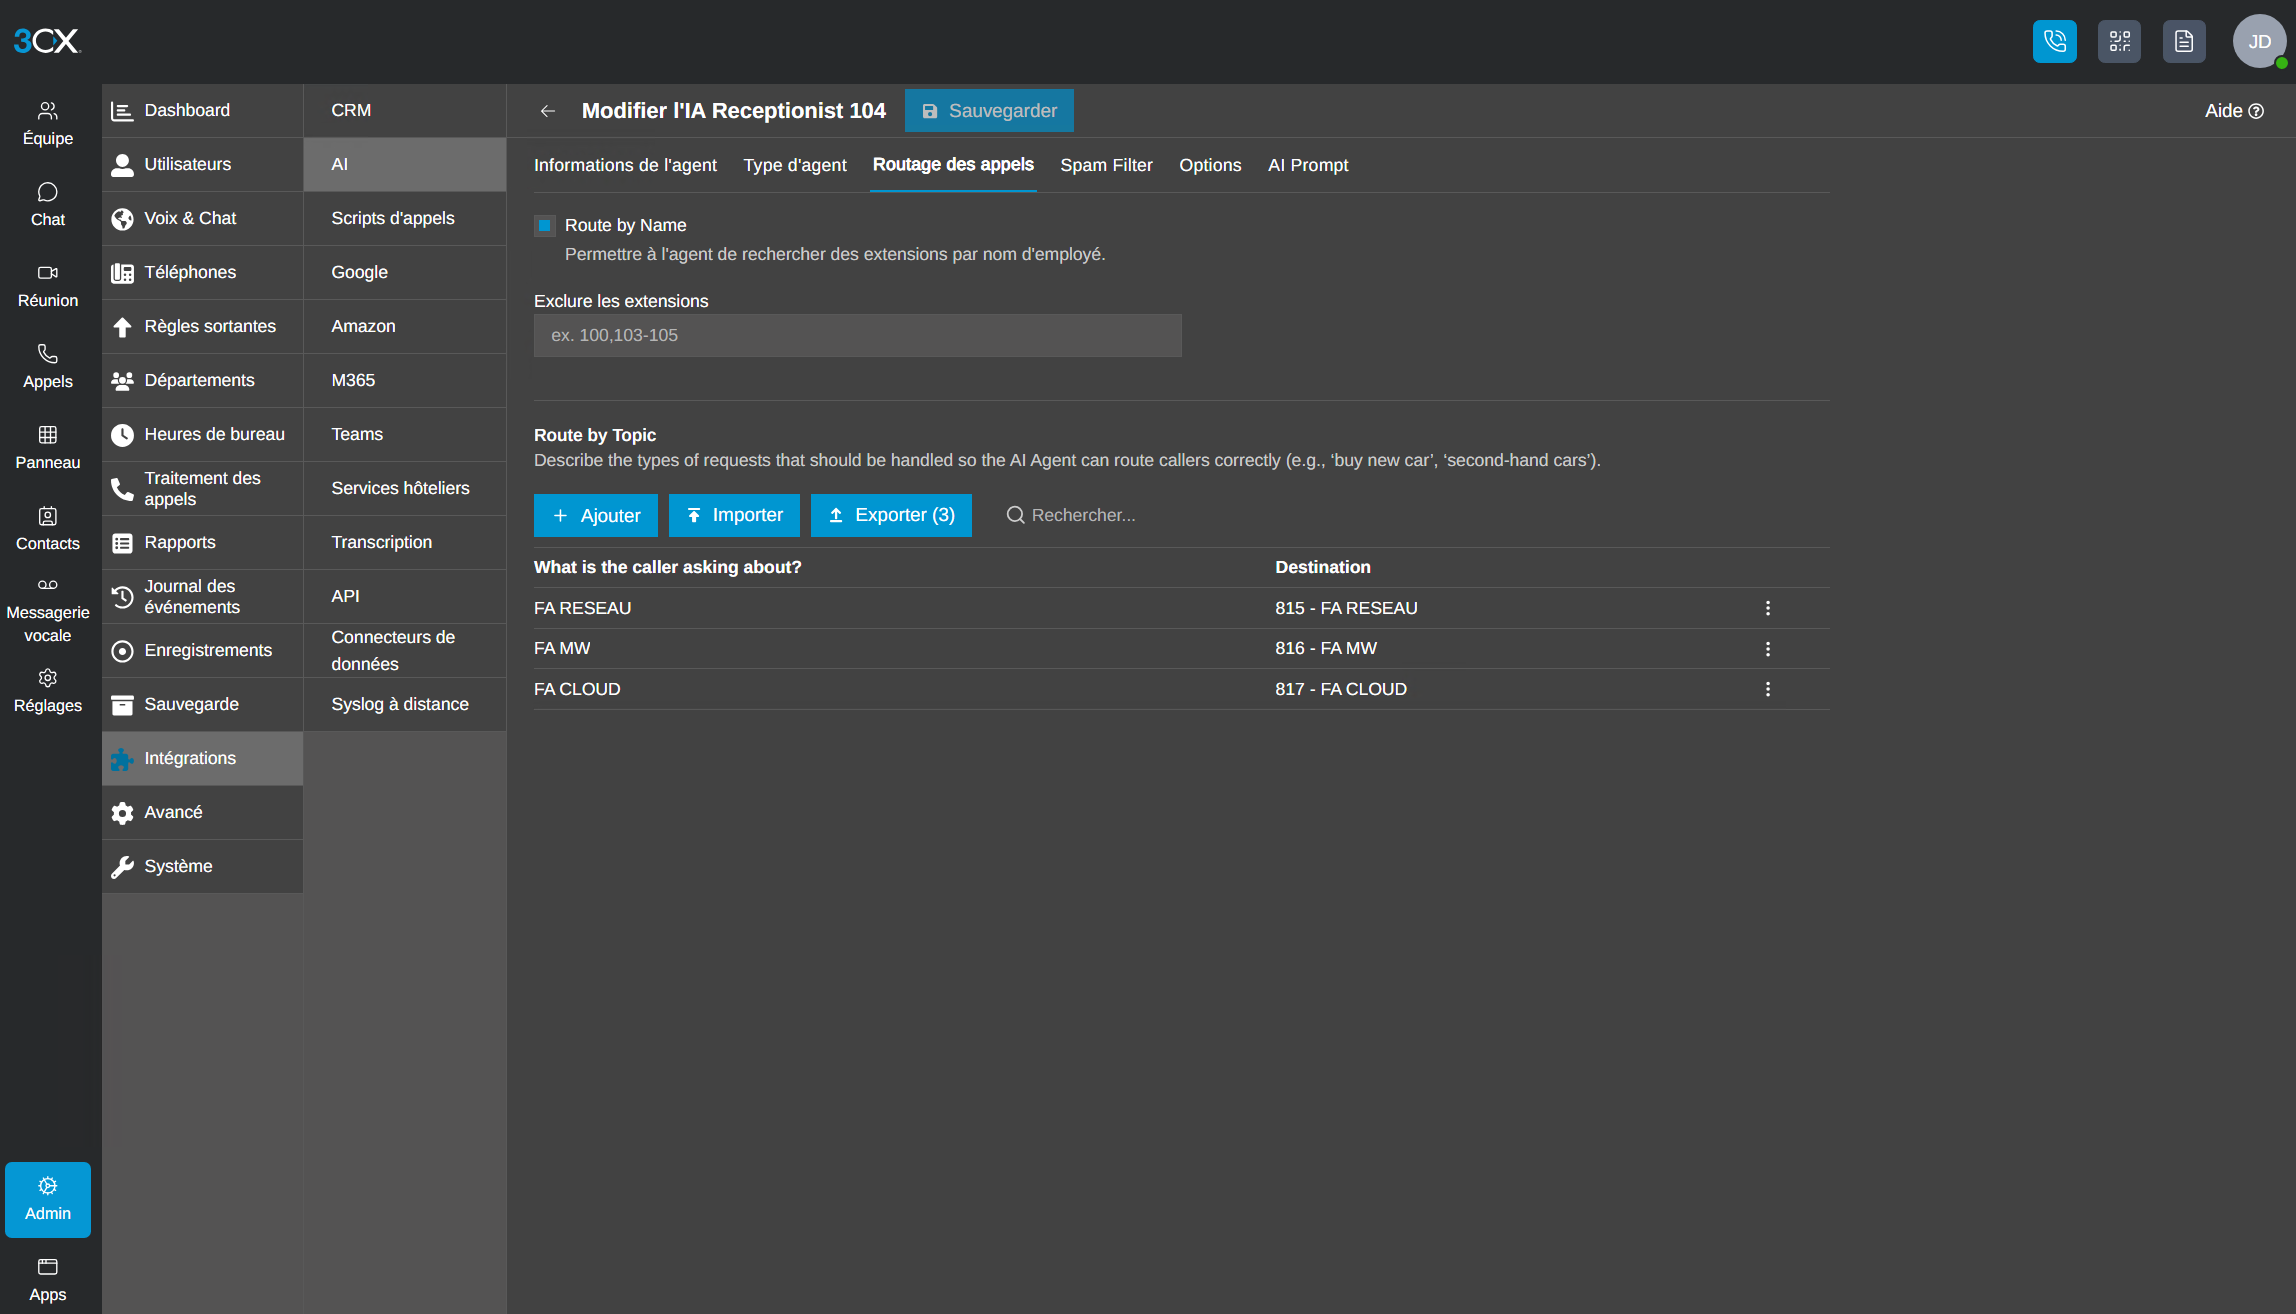The image size is (2296, 1314).
Task: Switch to Type d'agent tab
Action: 795,165
